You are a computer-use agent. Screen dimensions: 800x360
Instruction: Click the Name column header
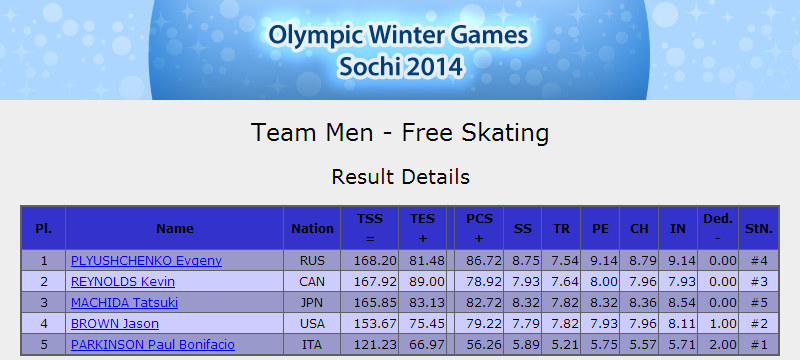point(174,228)
